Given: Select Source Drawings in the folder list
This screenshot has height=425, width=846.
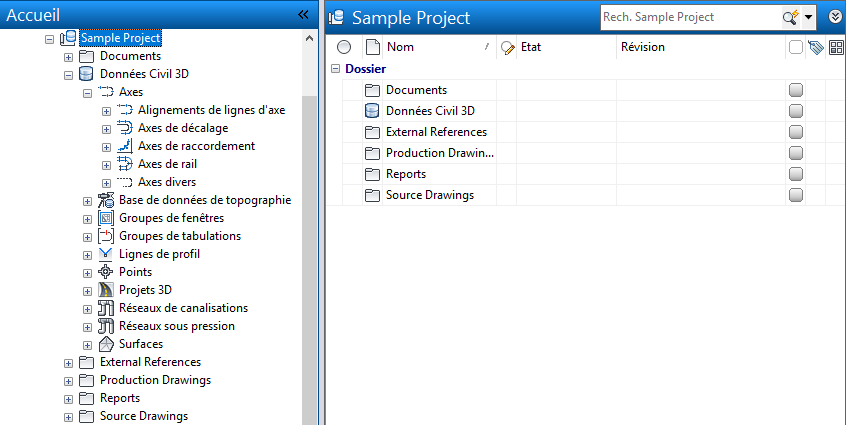Looking at the screenshot, I should [x=429, y=195].
